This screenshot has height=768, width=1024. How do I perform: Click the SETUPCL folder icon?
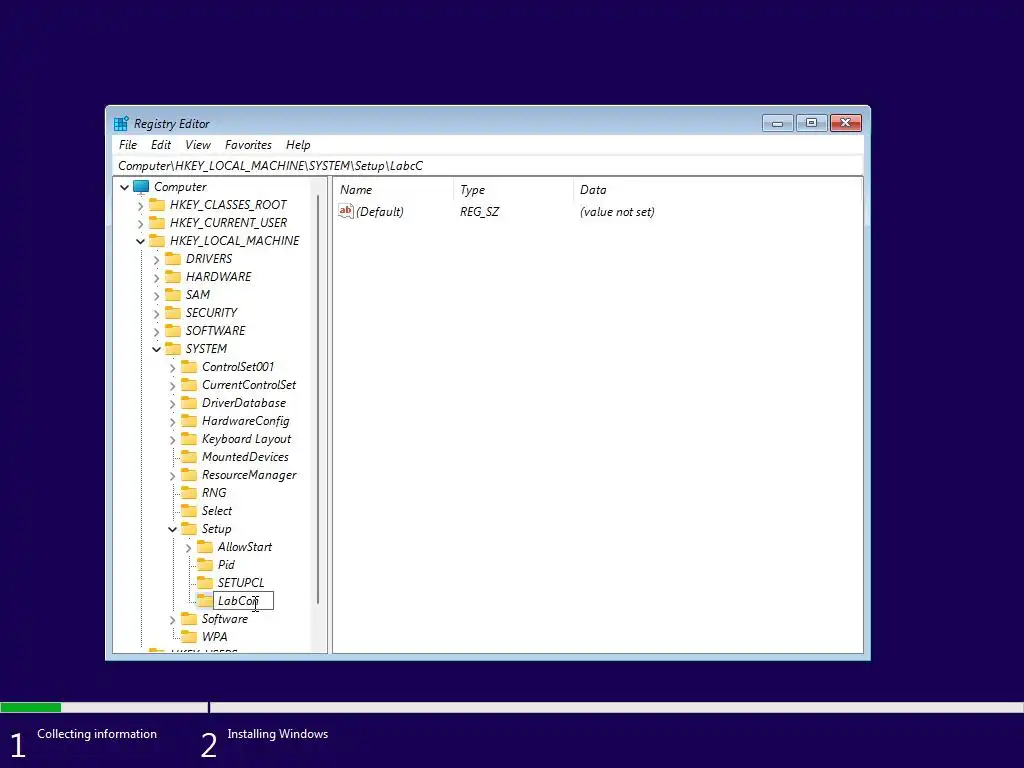(x=205, y=583)
